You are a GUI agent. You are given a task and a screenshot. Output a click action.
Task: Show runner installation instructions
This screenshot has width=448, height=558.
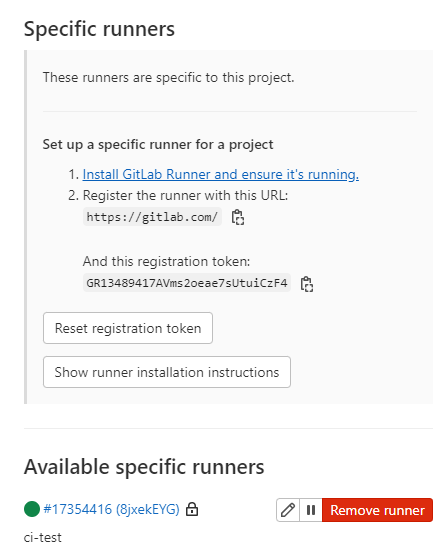pos(167,372)
